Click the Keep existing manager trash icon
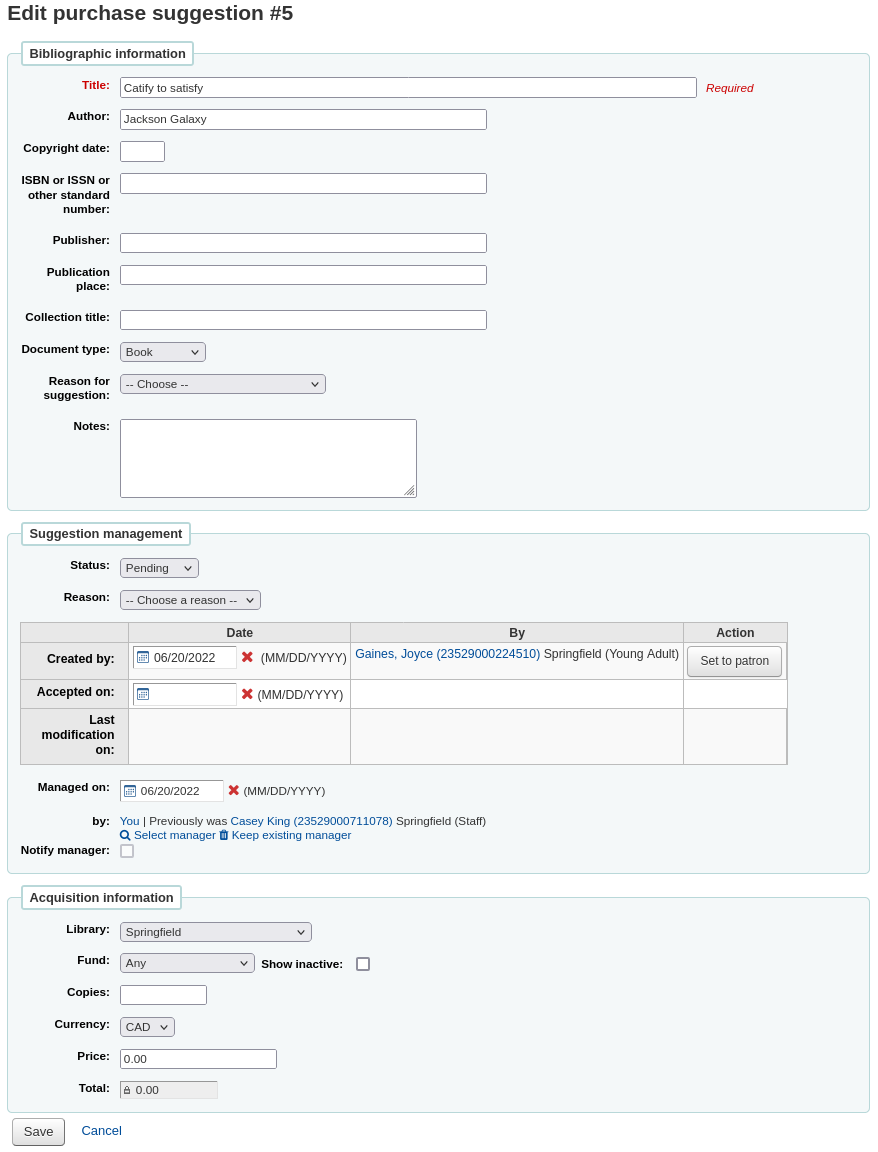The width and height of the screenshot is (878, 1152). tap(223, 835)
